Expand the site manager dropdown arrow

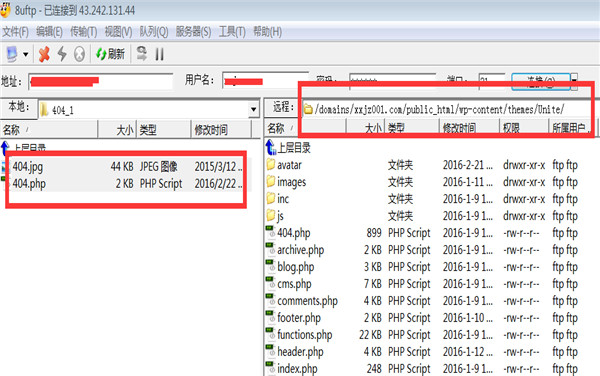click(26, 54)
